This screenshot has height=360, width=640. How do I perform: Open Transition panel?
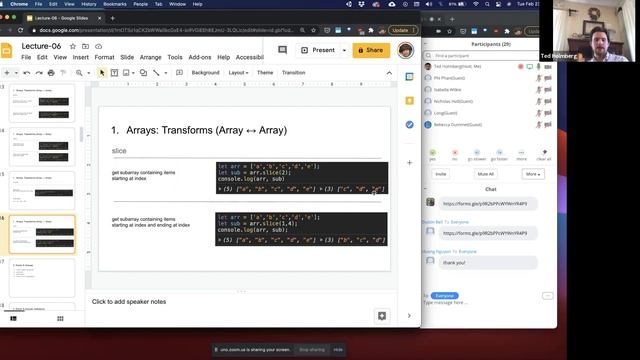click(x=293, y=73)
